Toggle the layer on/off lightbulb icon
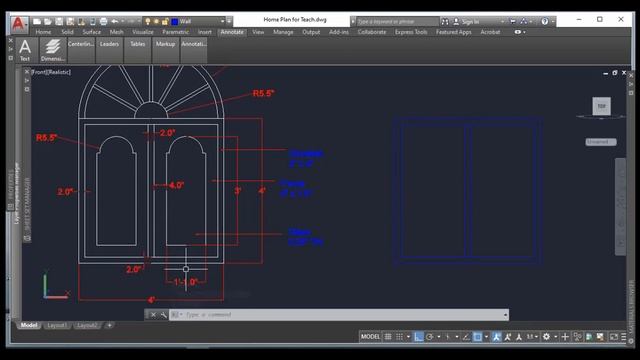Image resolution: width=640 pixels, height=360 pixels. coord(148,21)
